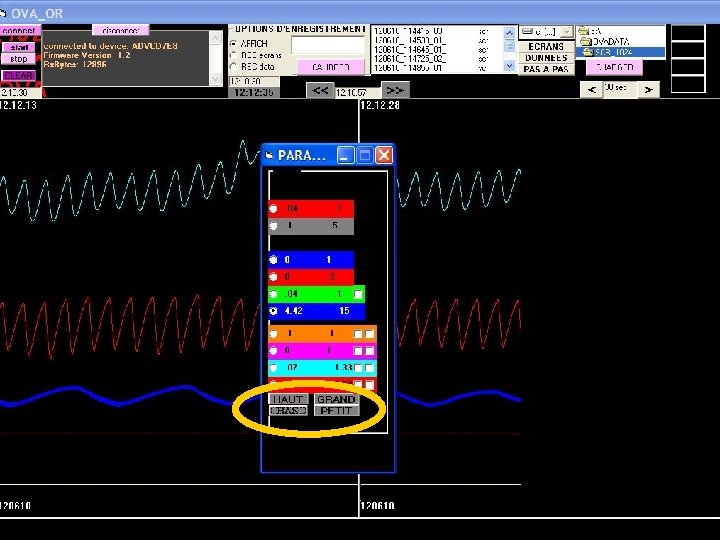Toggle radio on blue 4.42–15 row

[274, 311]
